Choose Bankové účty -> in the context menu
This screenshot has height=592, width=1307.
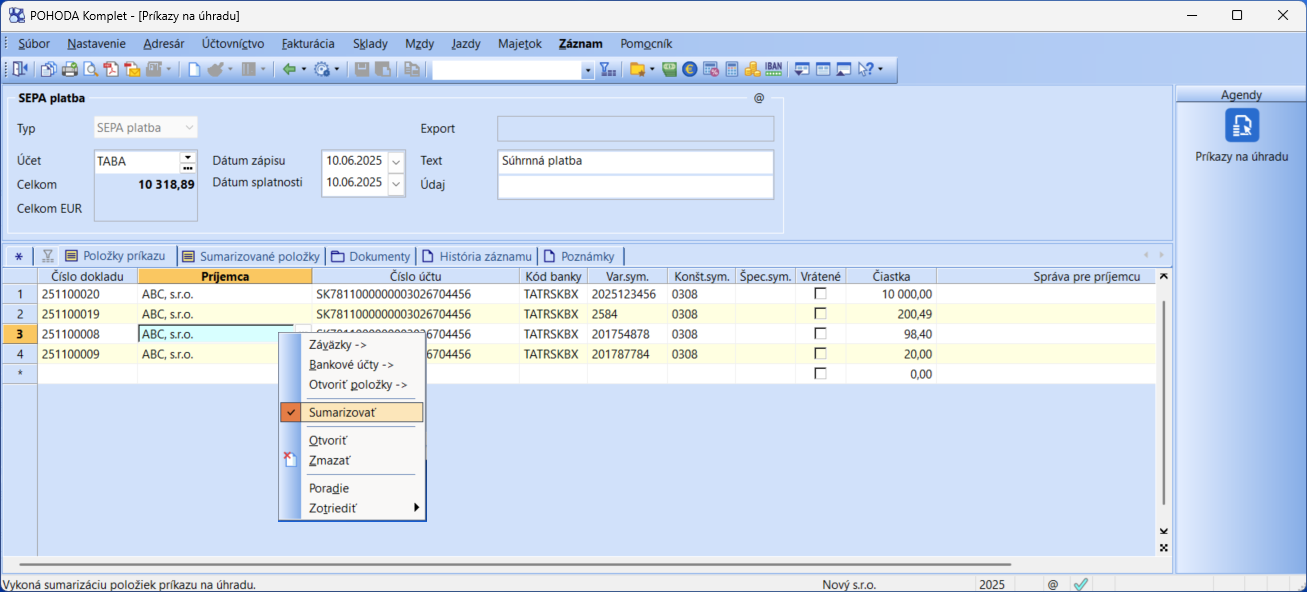tap(352, 364)
